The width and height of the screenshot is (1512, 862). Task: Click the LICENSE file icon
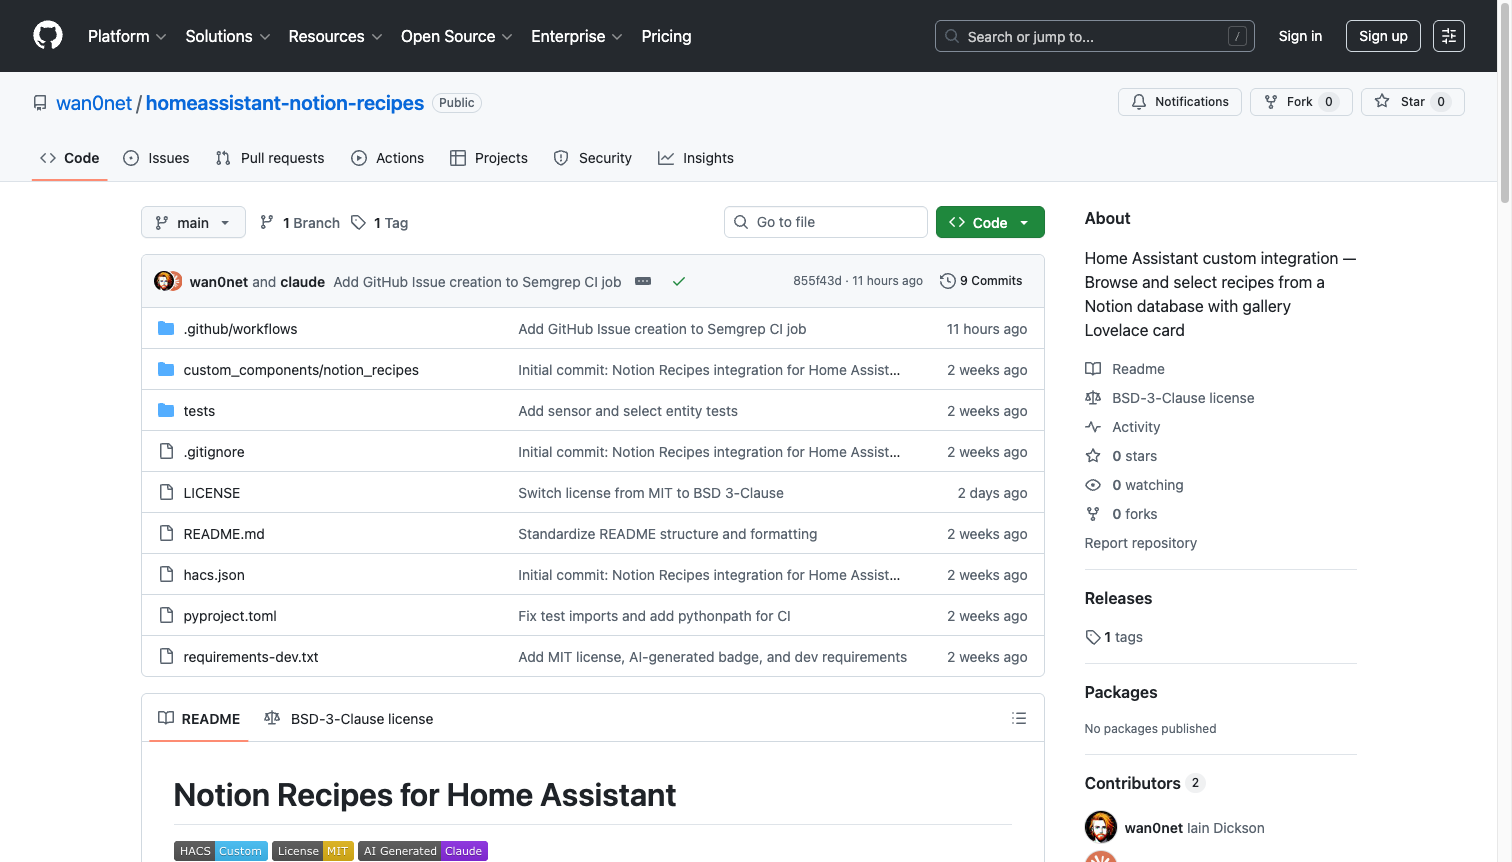[x=166, y=492]
